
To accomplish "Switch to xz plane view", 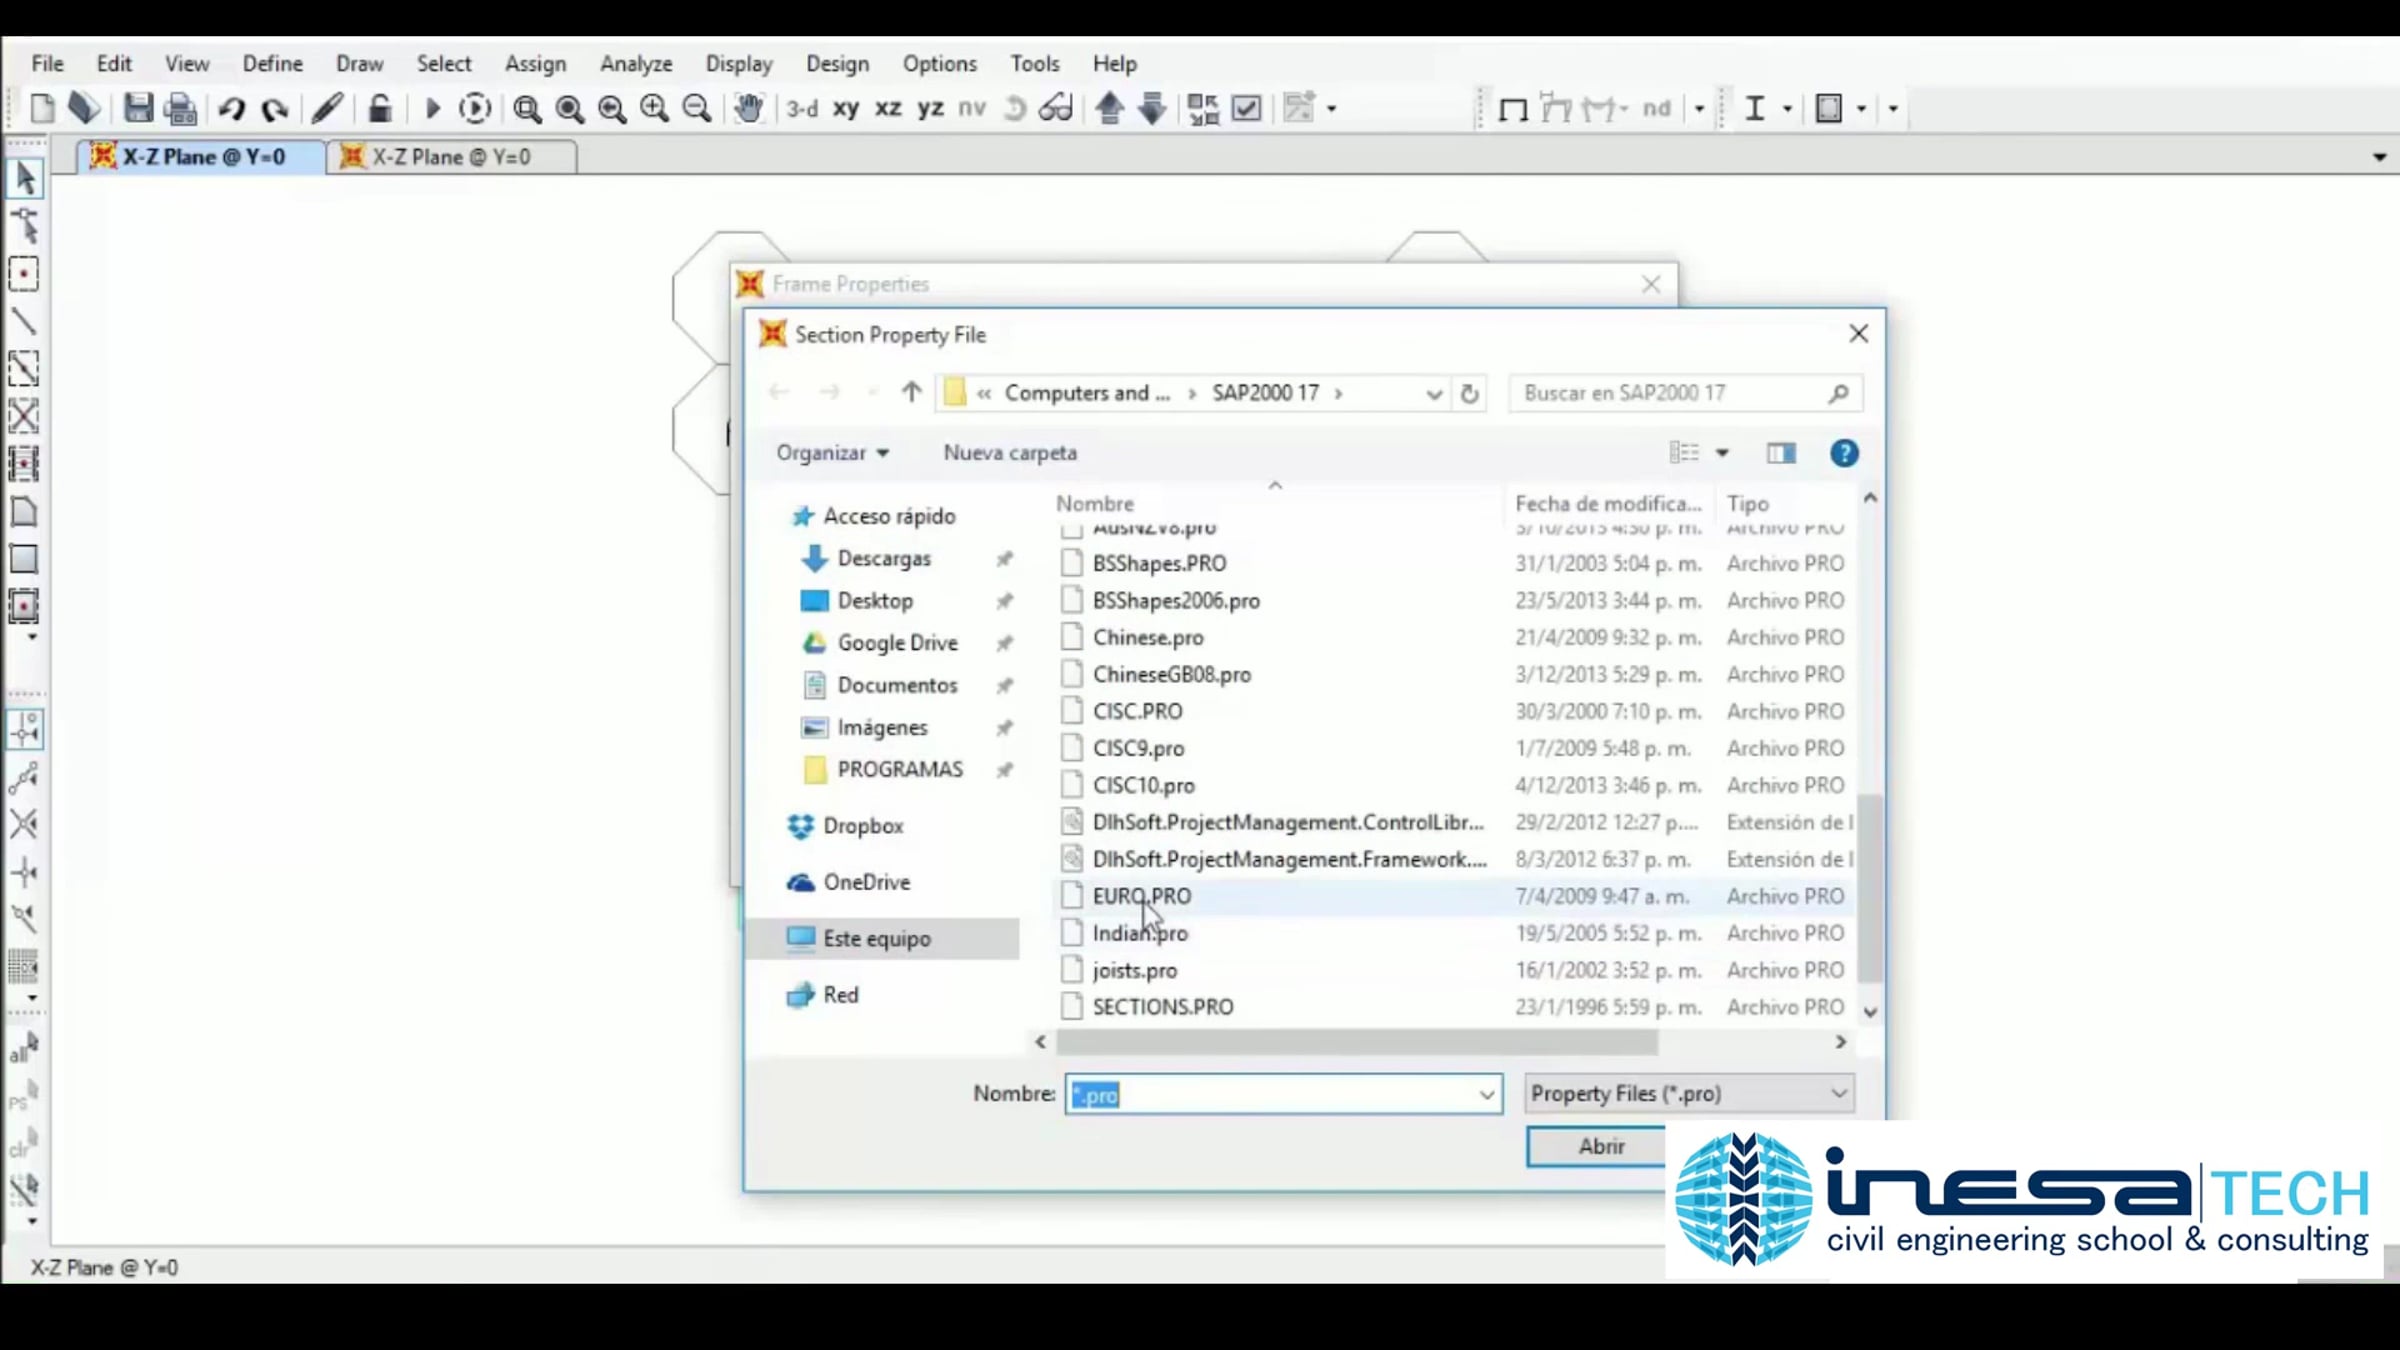I will (x=888, y=108).
